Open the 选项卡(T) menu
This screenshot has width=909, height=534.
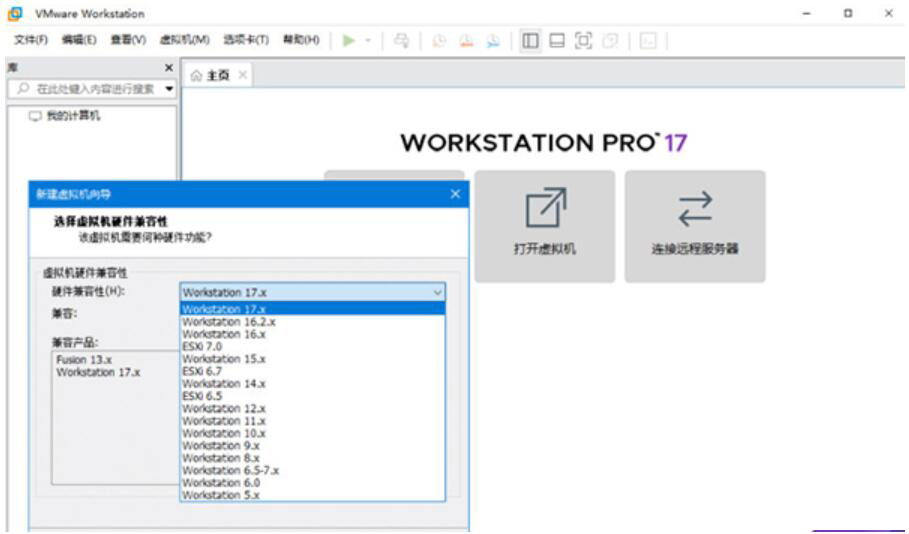tap(246, 40)
